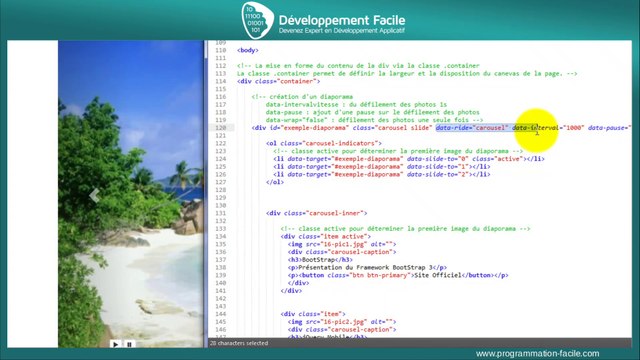
Task: Click the comment line 'data-wrap="false"'
Action: click(374, 120)
